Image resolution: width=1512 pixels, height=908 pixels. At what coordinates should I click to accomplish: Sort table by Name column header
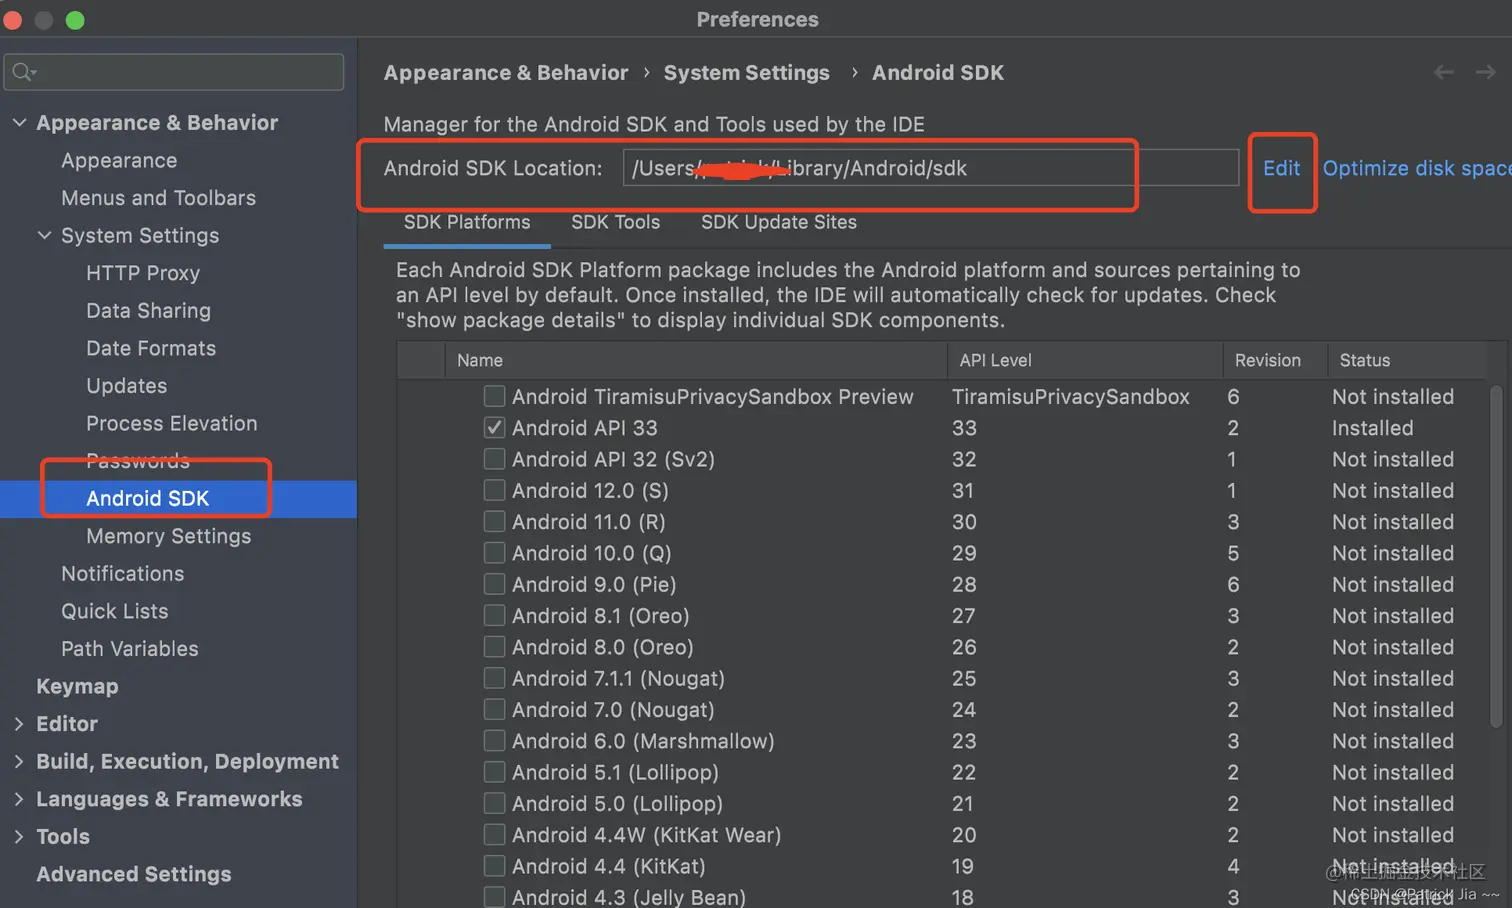click(696, 360)
